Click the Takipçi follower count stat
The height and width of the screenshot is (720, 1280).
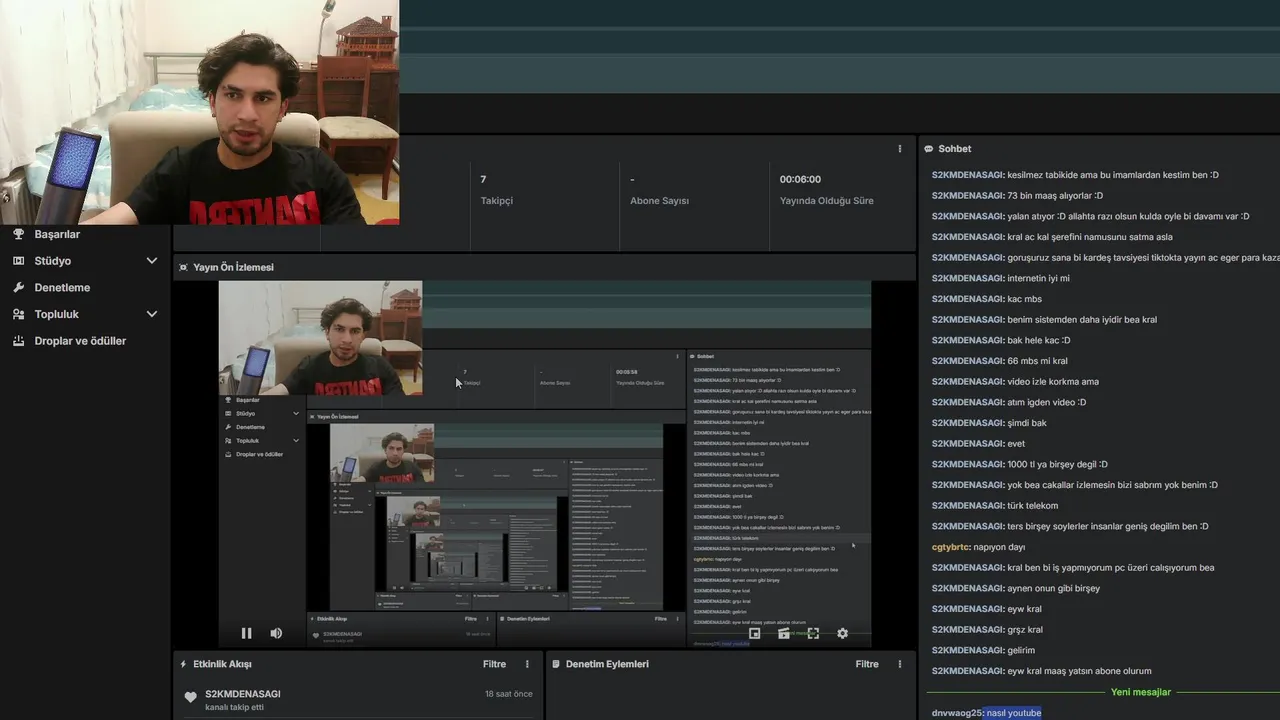coord(496,190)
